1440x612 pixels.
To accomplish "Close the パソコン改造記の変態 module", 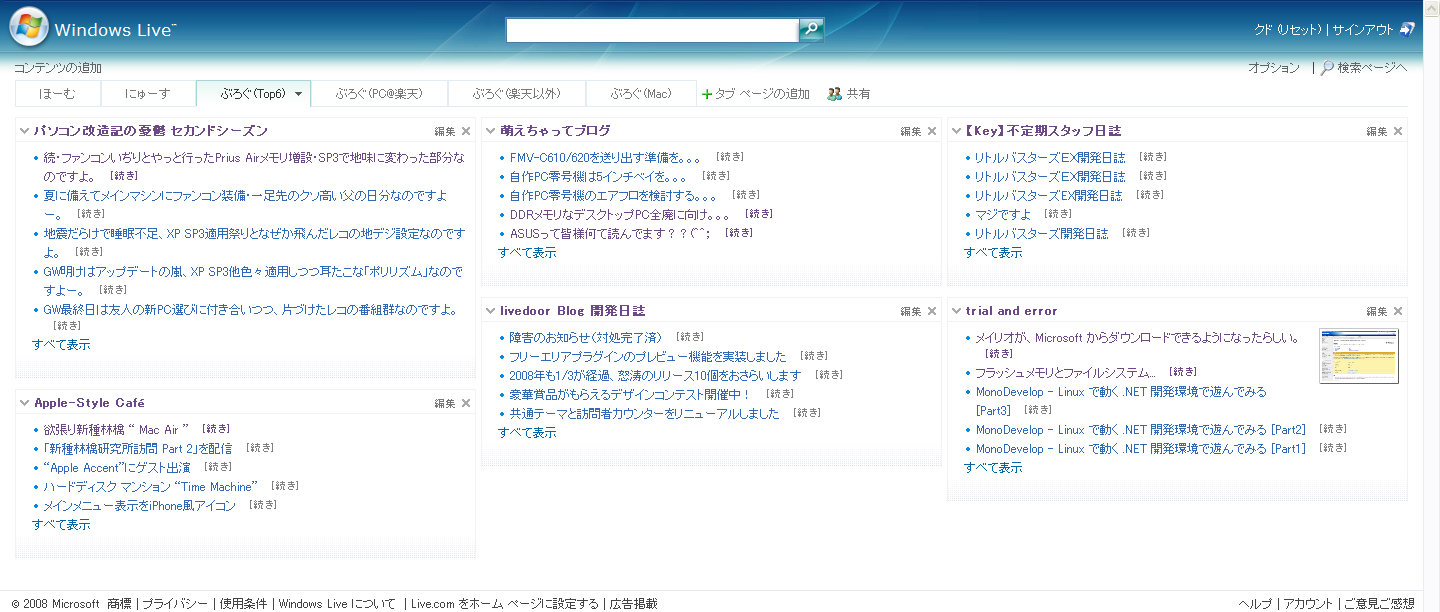I will coord(466,131).
